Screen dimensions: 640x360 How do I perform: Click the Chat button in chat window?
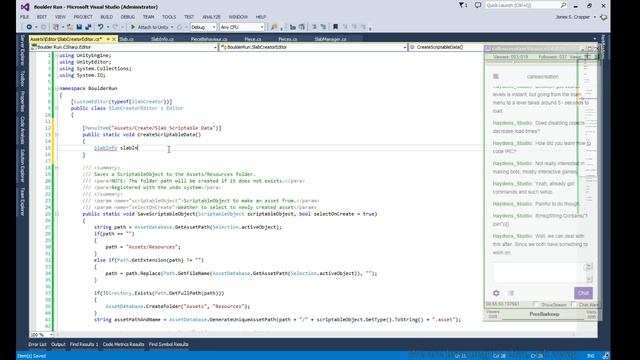[583, 293]
